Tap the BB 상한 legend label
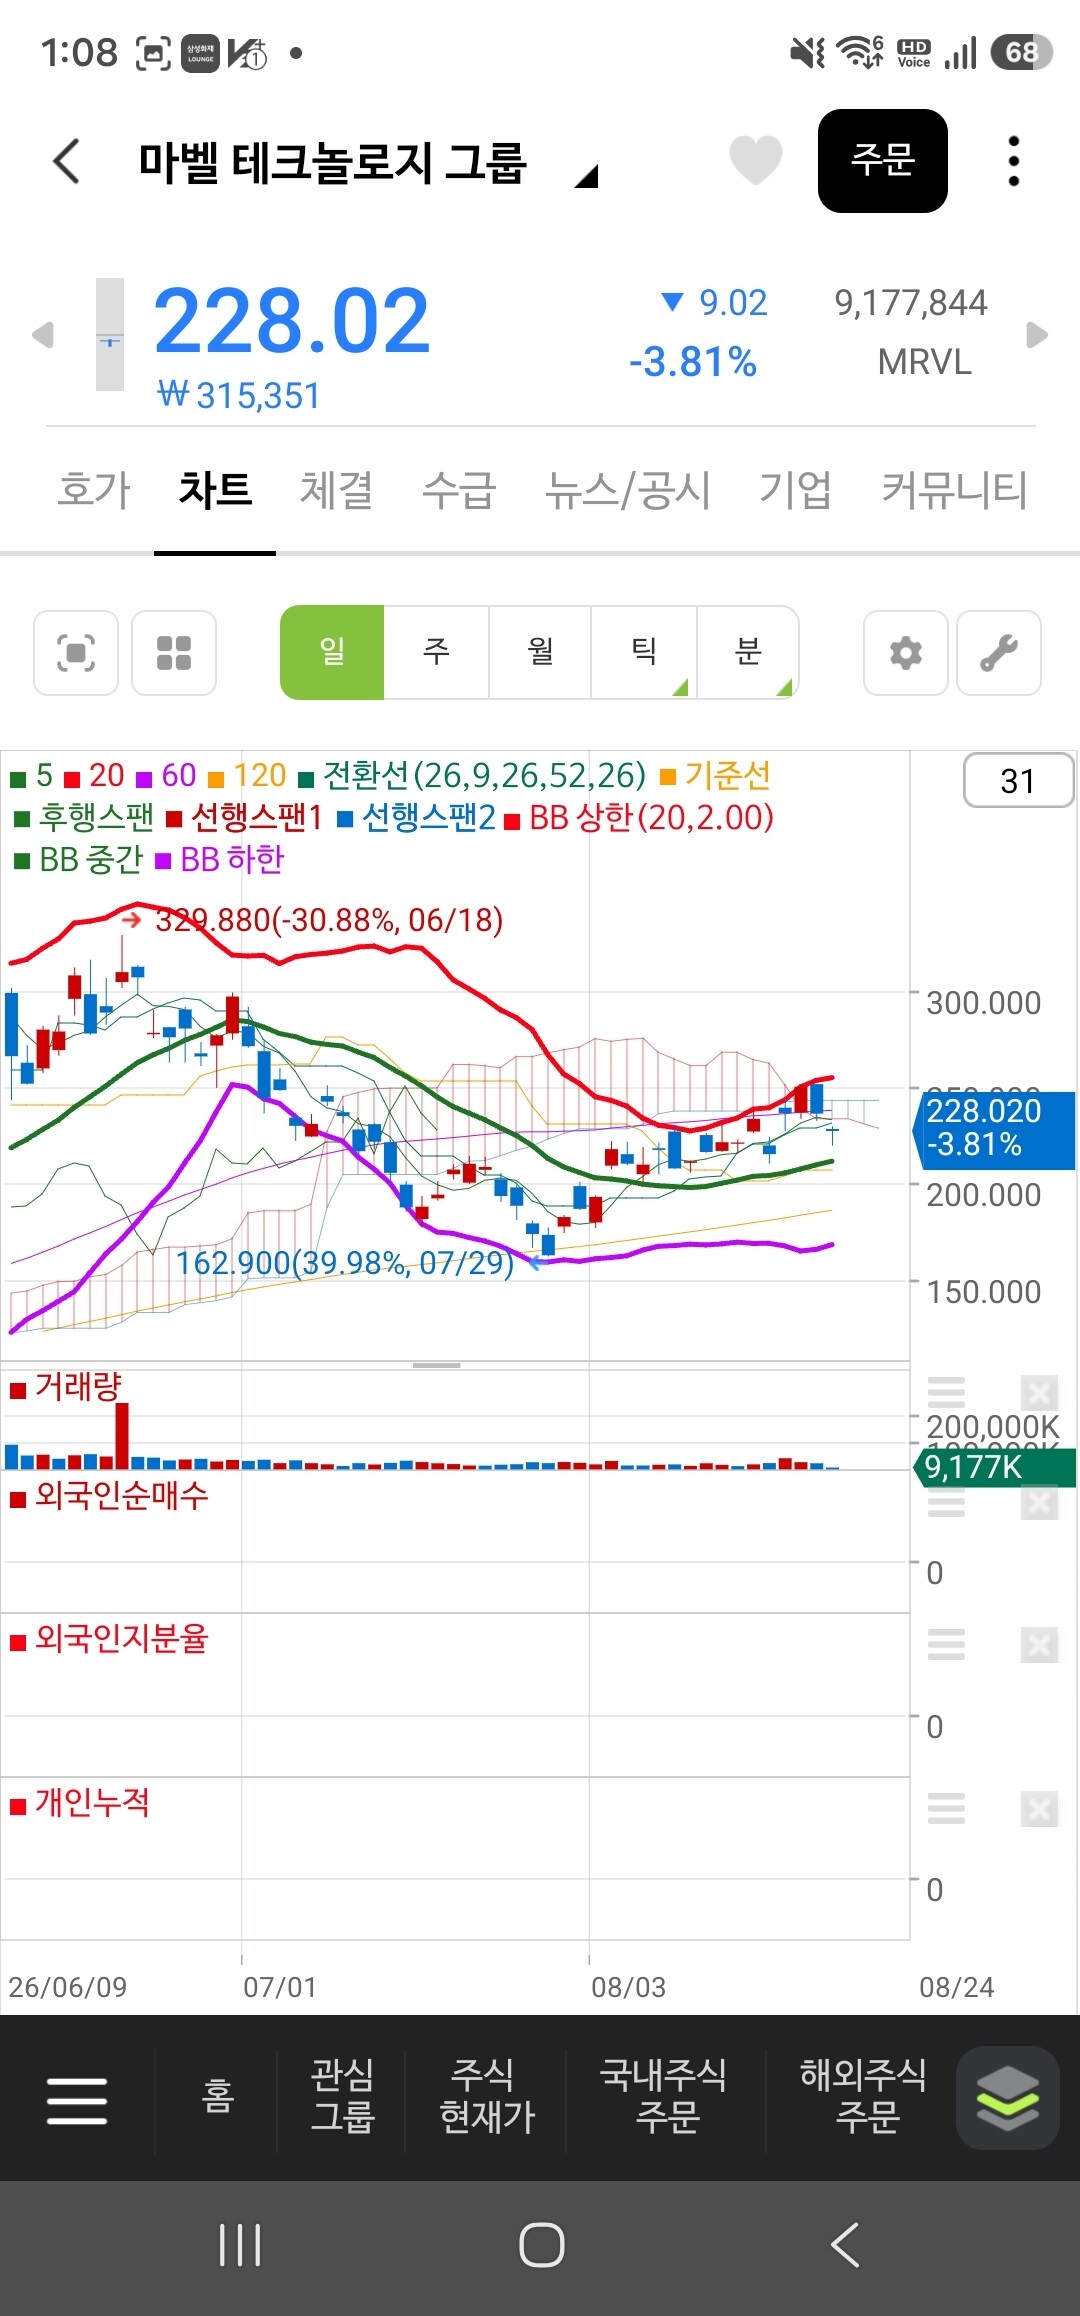This screenshot has width=1080, height=2316. click(651, 818)
